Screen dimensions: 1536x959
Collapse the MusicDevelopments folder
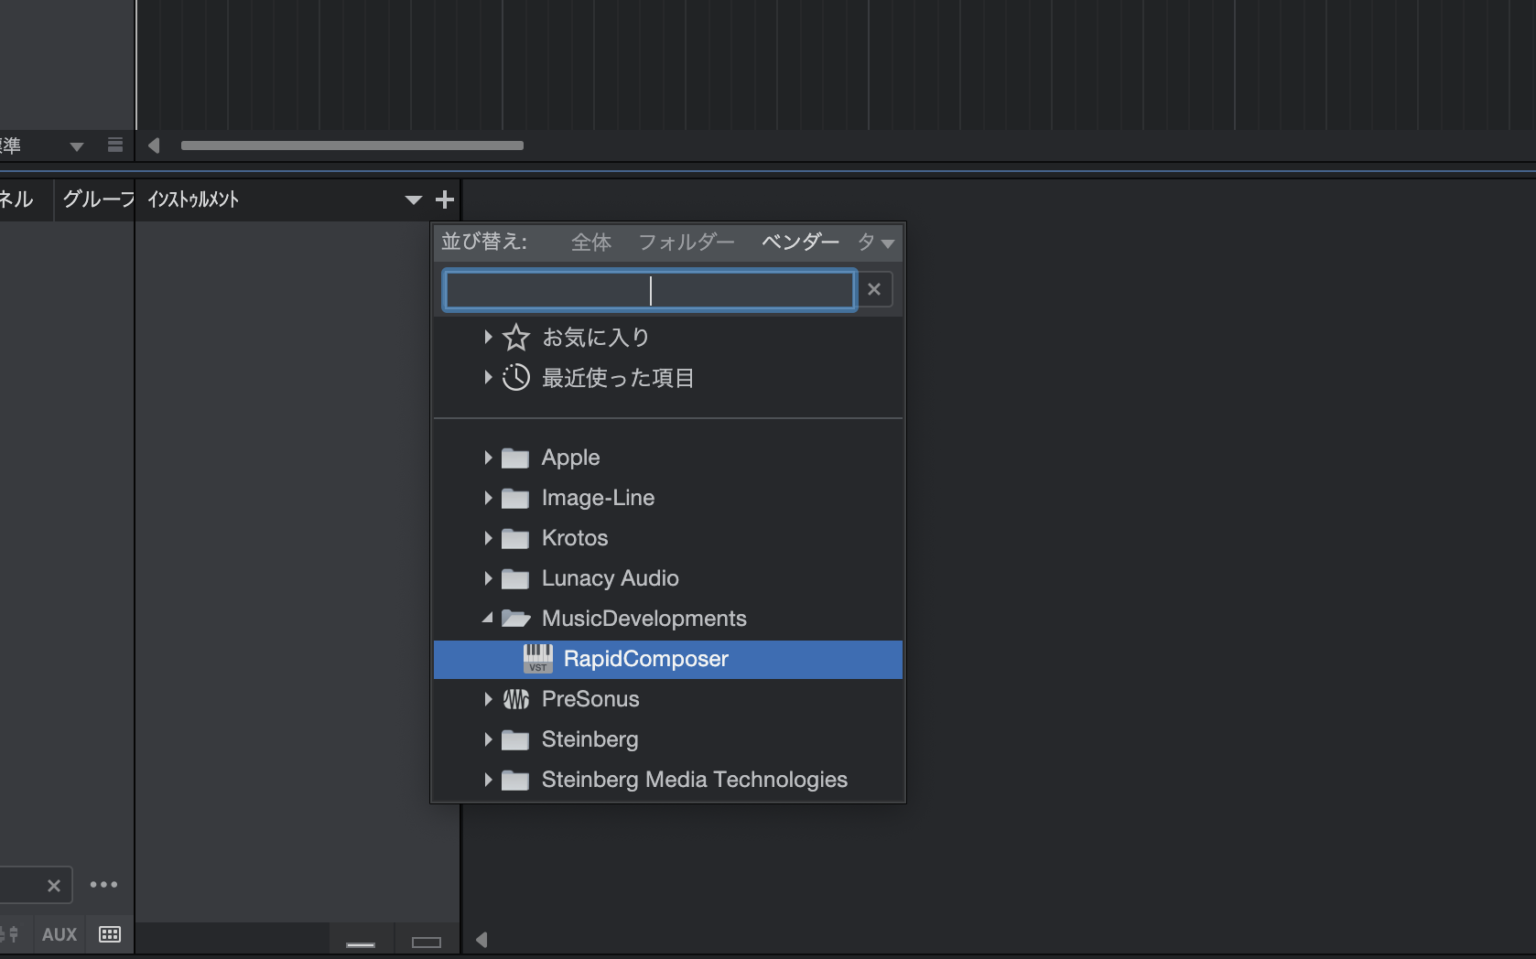487,618
